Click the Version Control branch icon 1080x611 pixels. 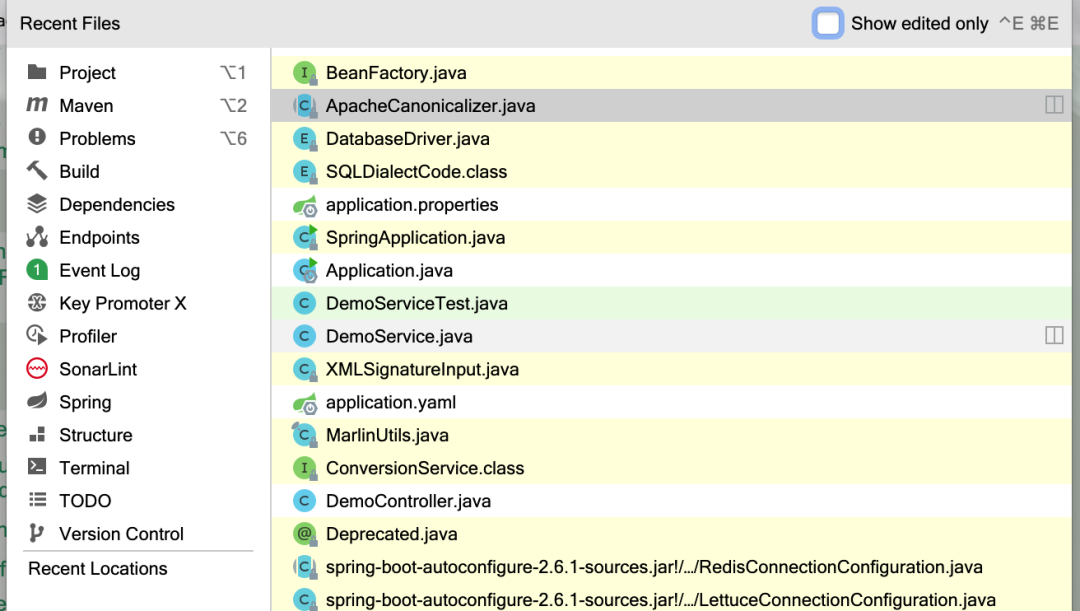(37, 533)
